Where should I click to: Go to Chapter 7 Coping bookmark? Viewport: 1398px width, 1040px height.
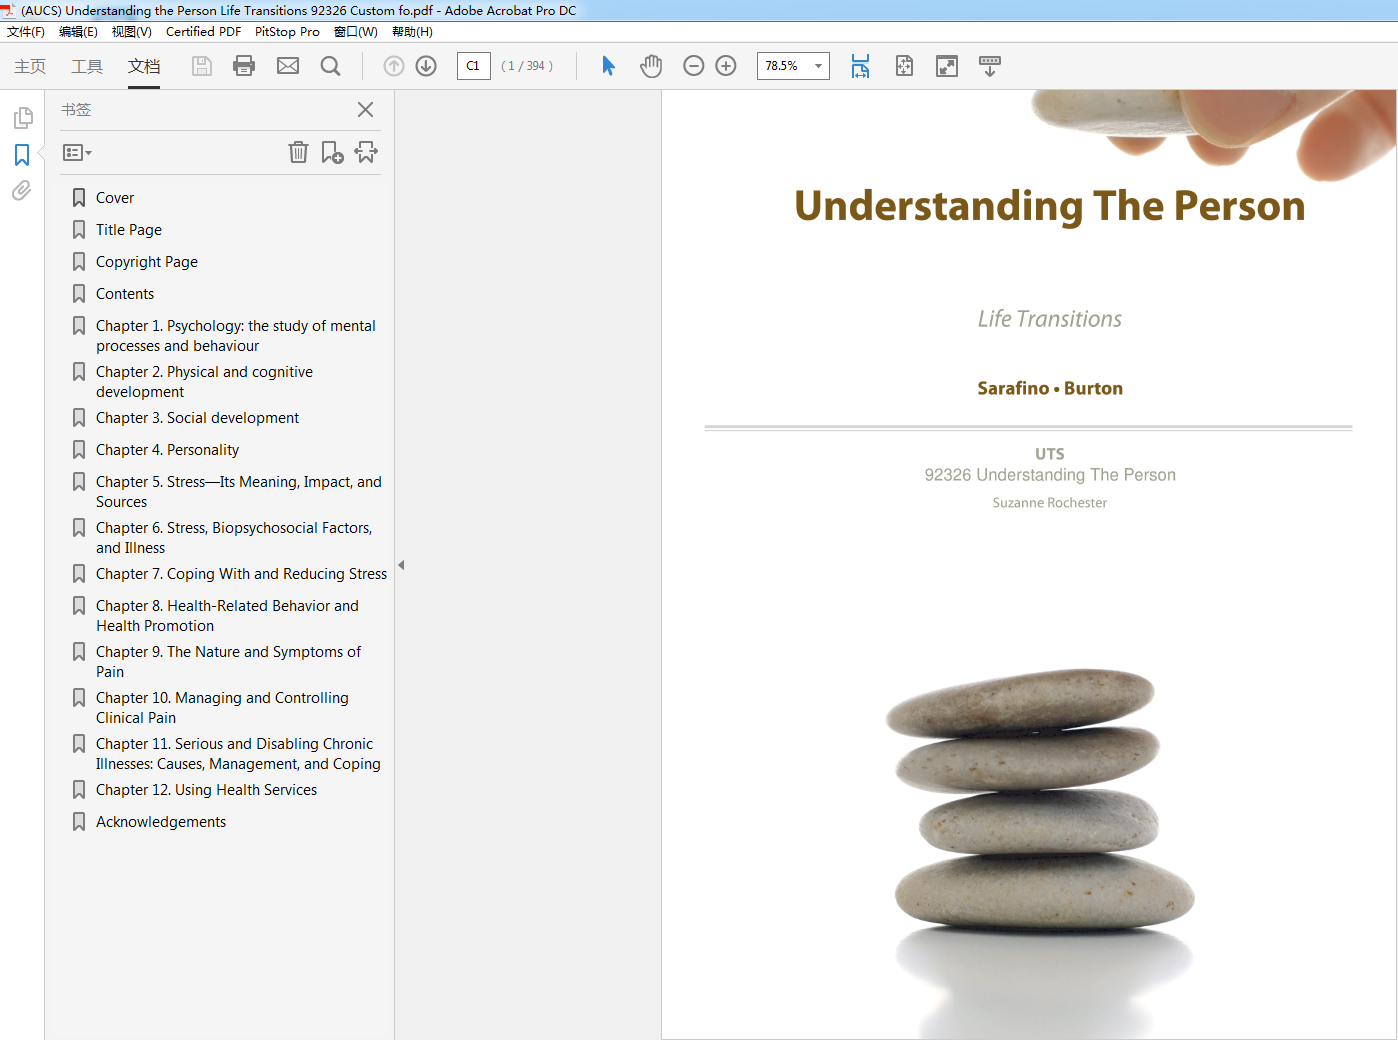(x=241, y=574)
